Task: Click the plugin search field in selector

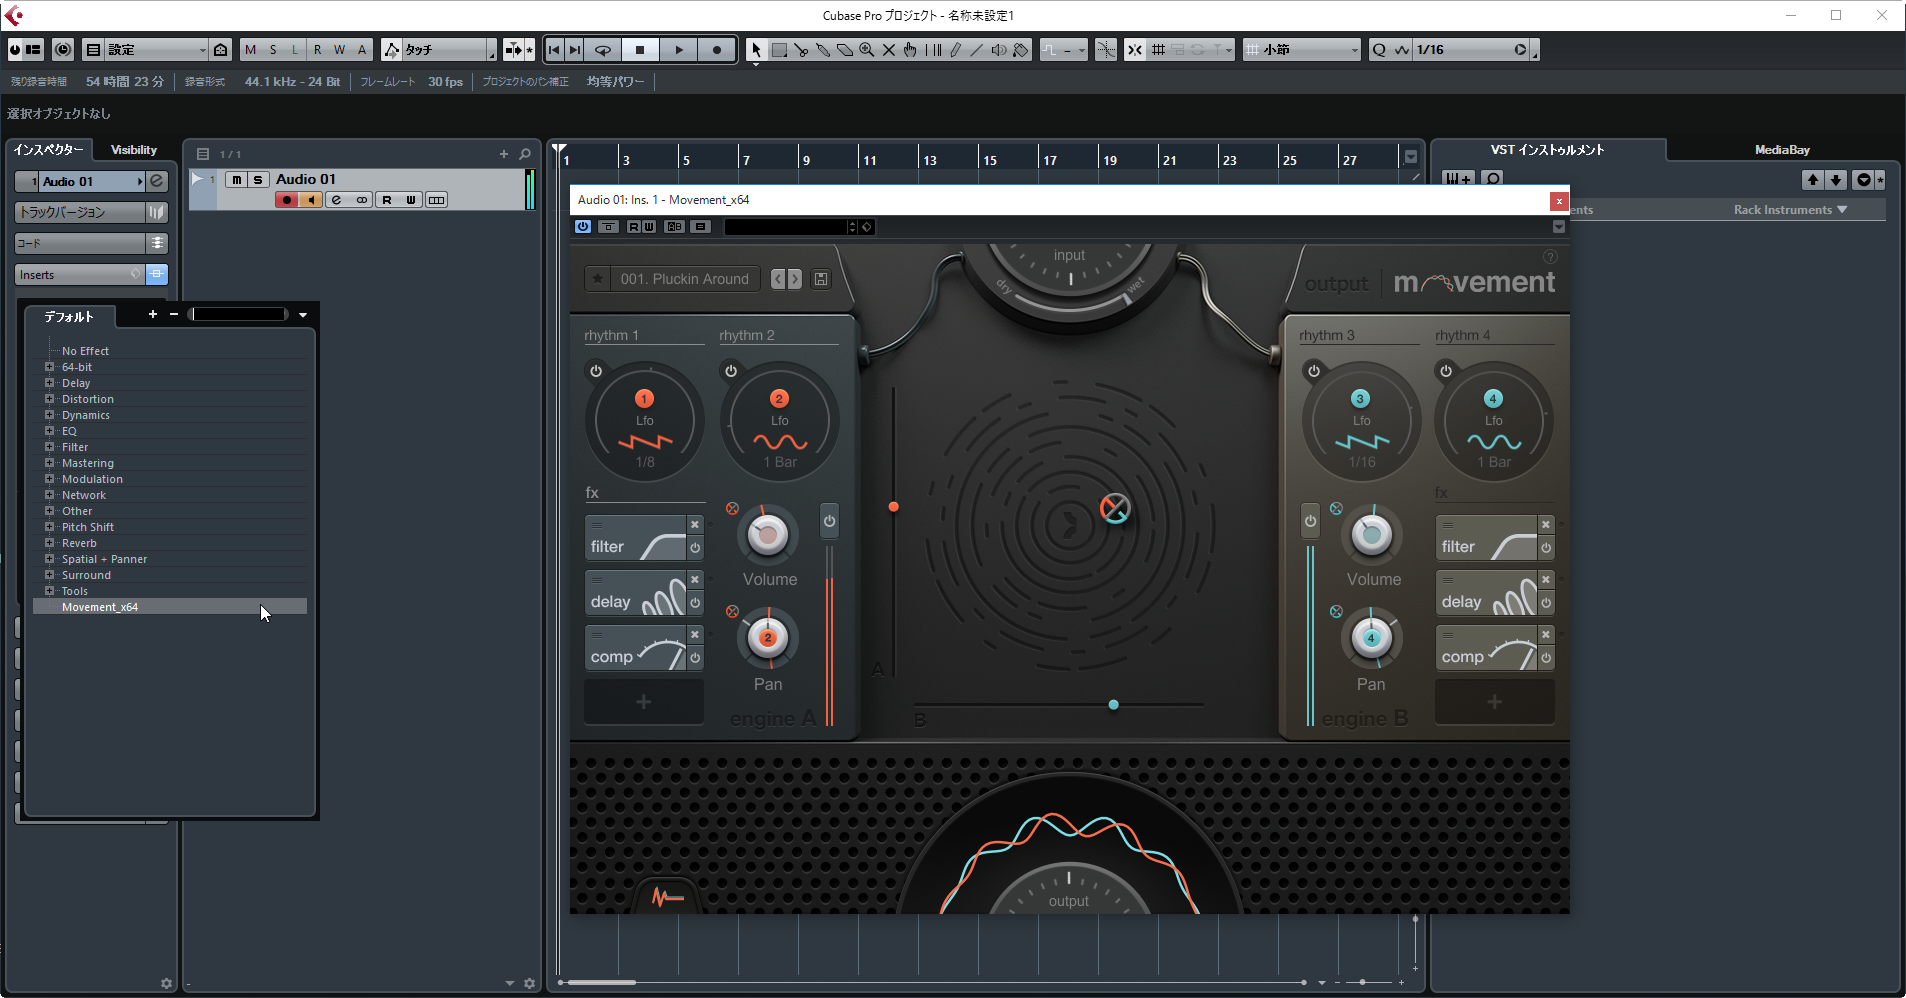Action: tap(240, 314)
